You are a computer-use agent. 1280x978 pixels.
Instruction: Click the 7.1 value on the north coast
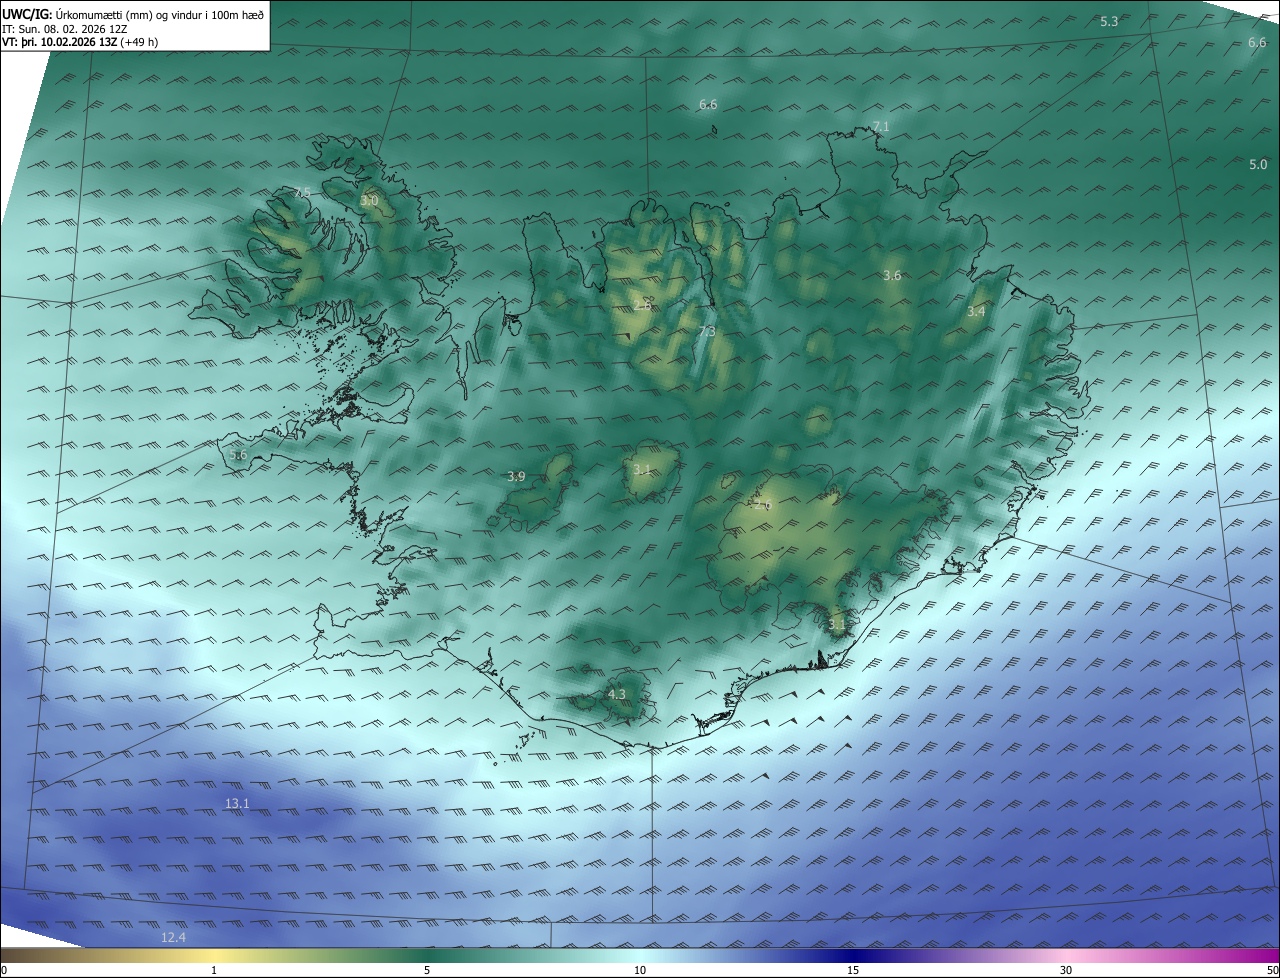click(x=880, y=126)
